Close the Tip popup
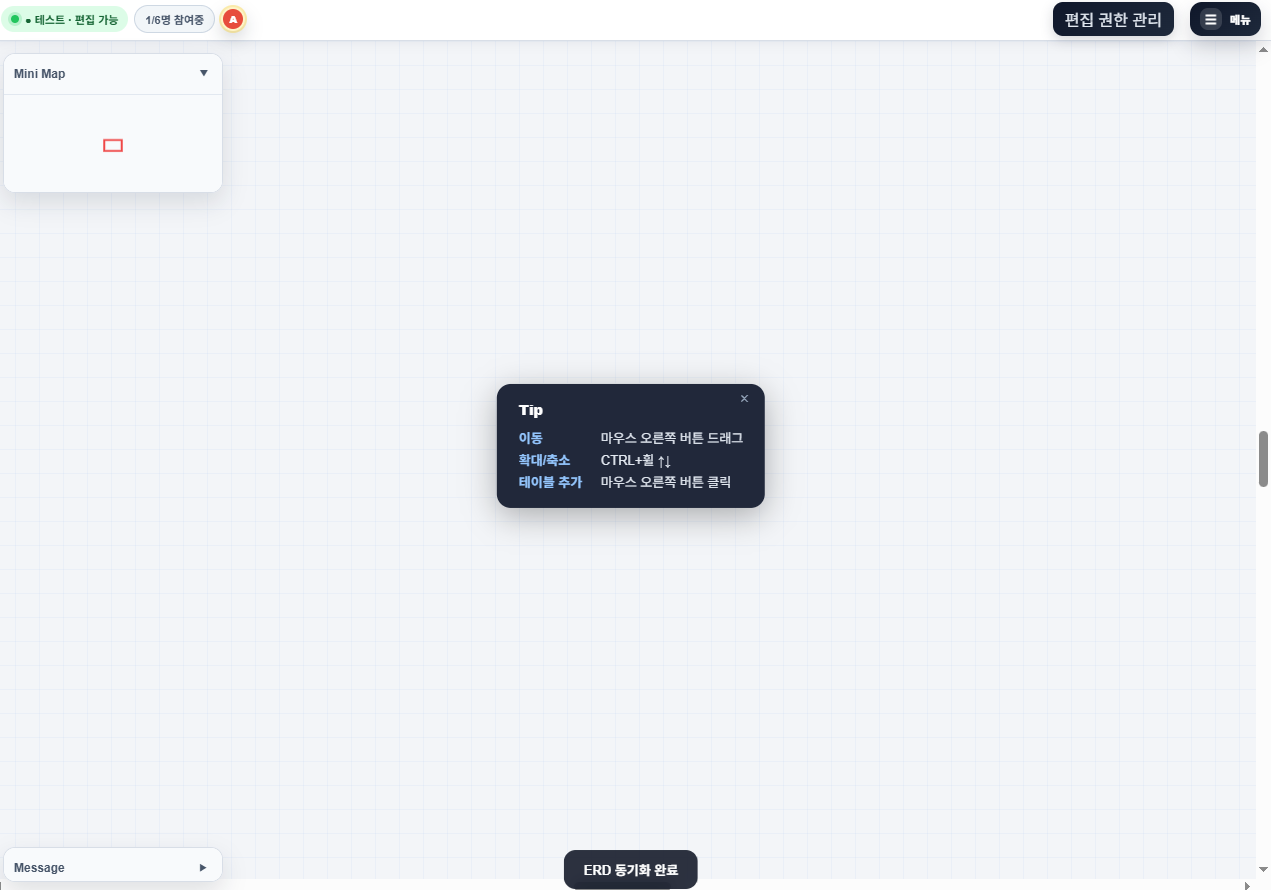 744,399
